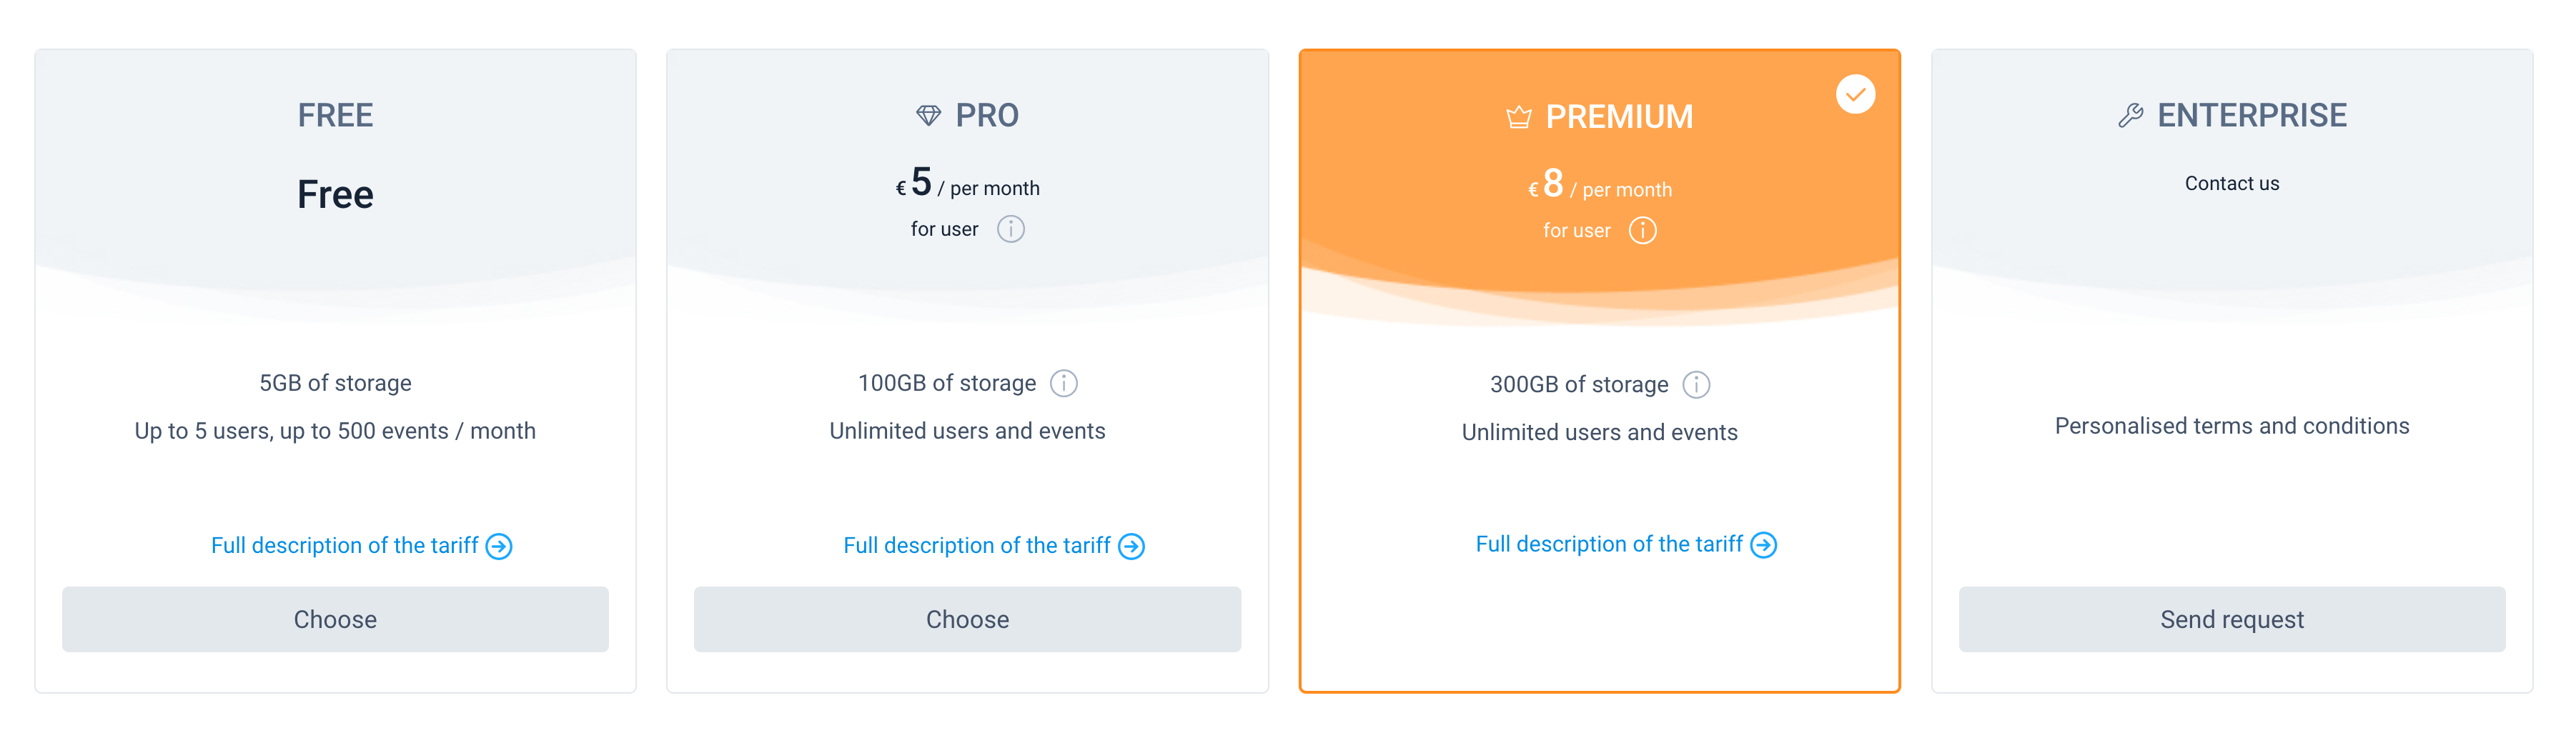2576x743 pixels.
Task: Click info icon beside PREMIUM 'for user'
Action: pyautogui.click(x=1642, y=231)
